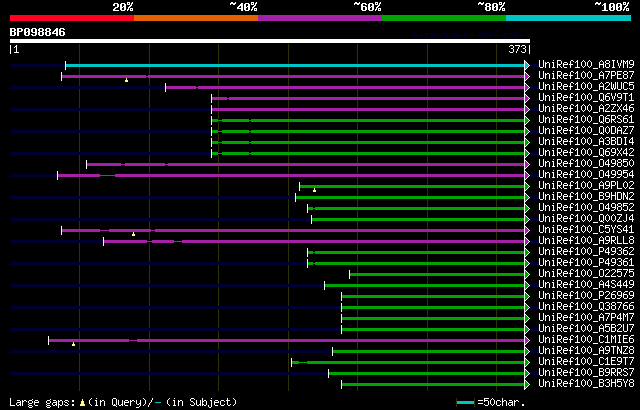
Task: Click the cyan 50char scale bar
Action: [465, 403]
